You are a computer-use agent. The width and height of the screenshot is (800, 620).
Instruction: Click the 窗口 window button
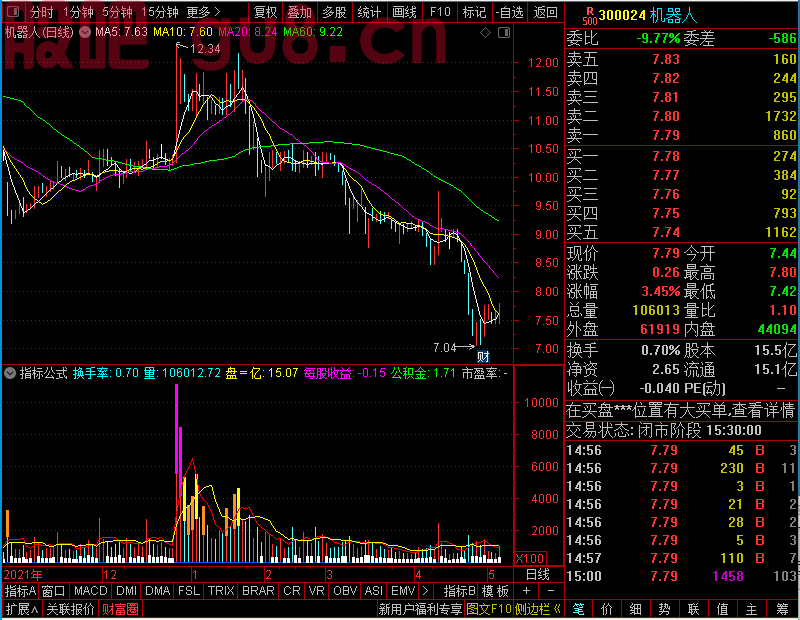pos(54,590)
